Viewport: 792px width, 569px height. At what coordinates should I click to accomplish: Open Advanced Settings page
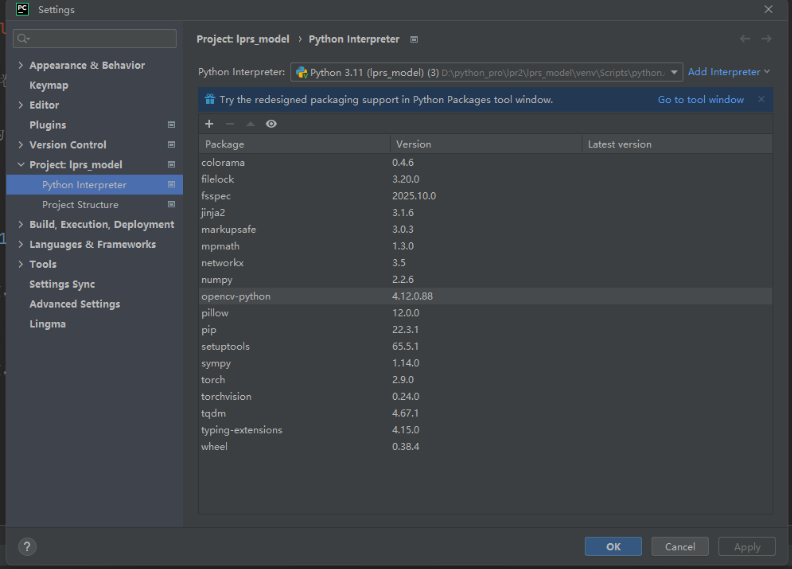coord(75,304)
